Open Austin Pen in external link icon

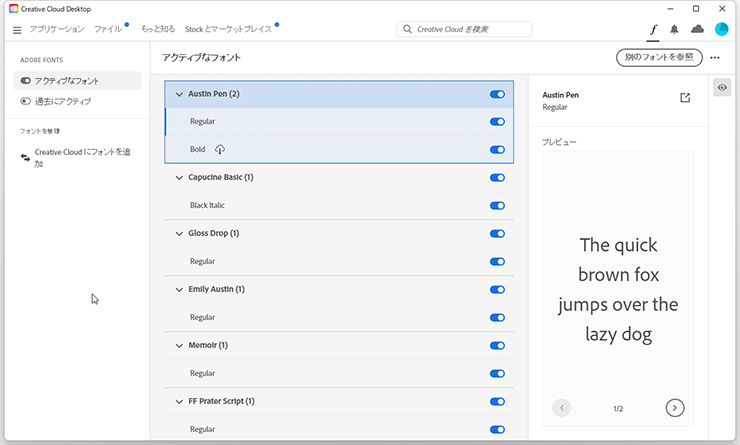pos(685,98)
